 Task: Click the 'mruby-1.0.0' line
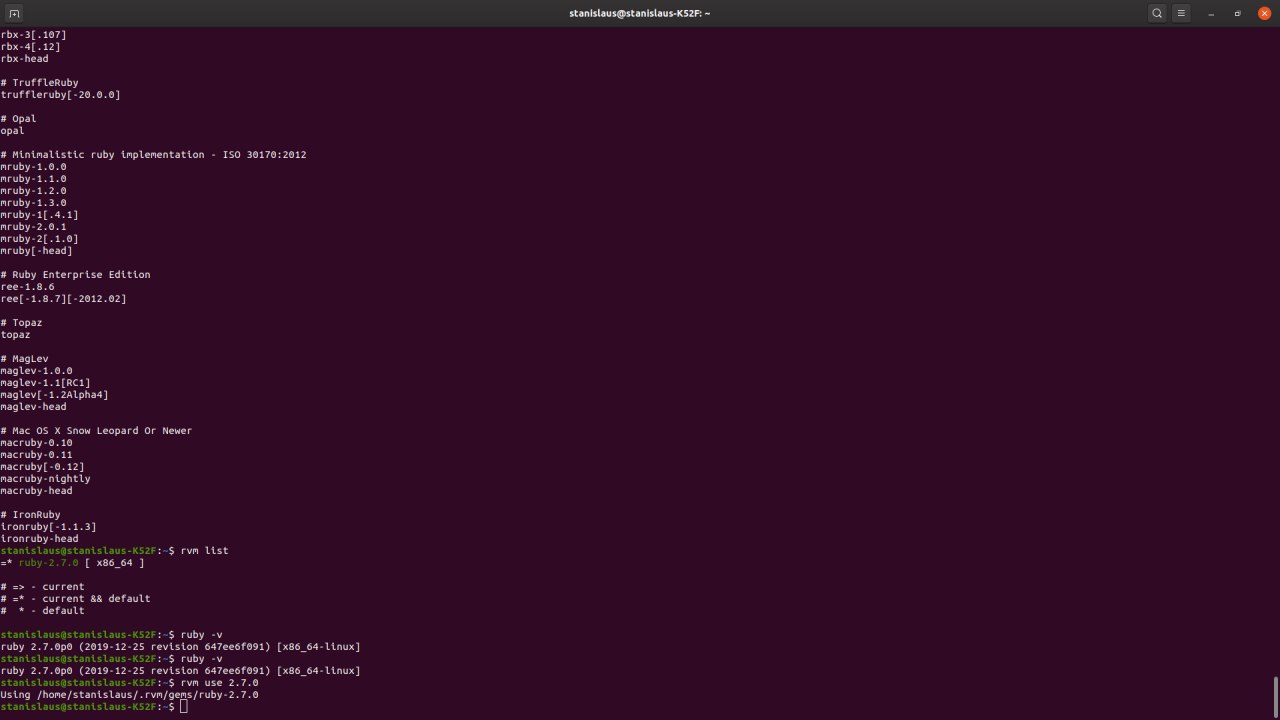click(x=34, y=167)
